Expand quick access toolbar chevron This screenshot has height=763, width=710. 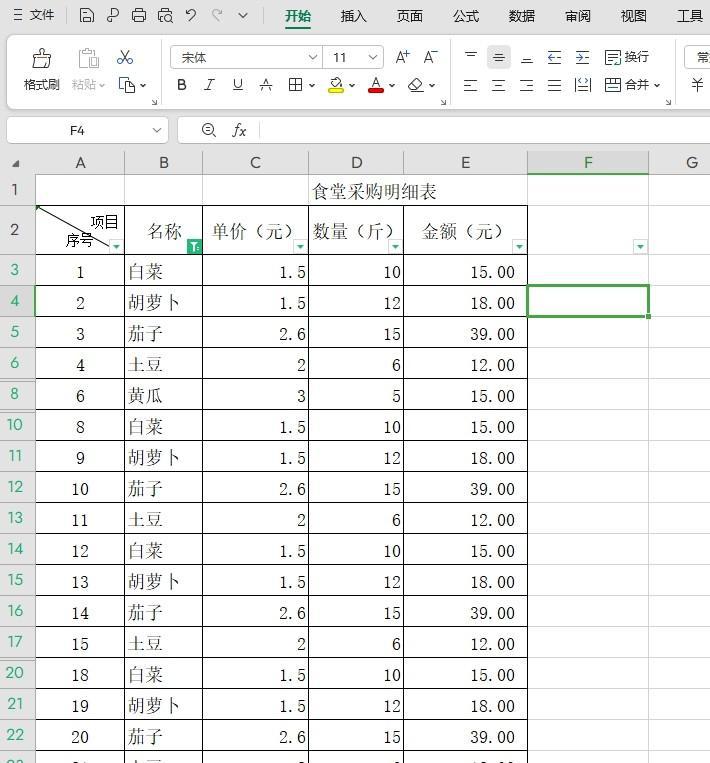tap(243, 16)
